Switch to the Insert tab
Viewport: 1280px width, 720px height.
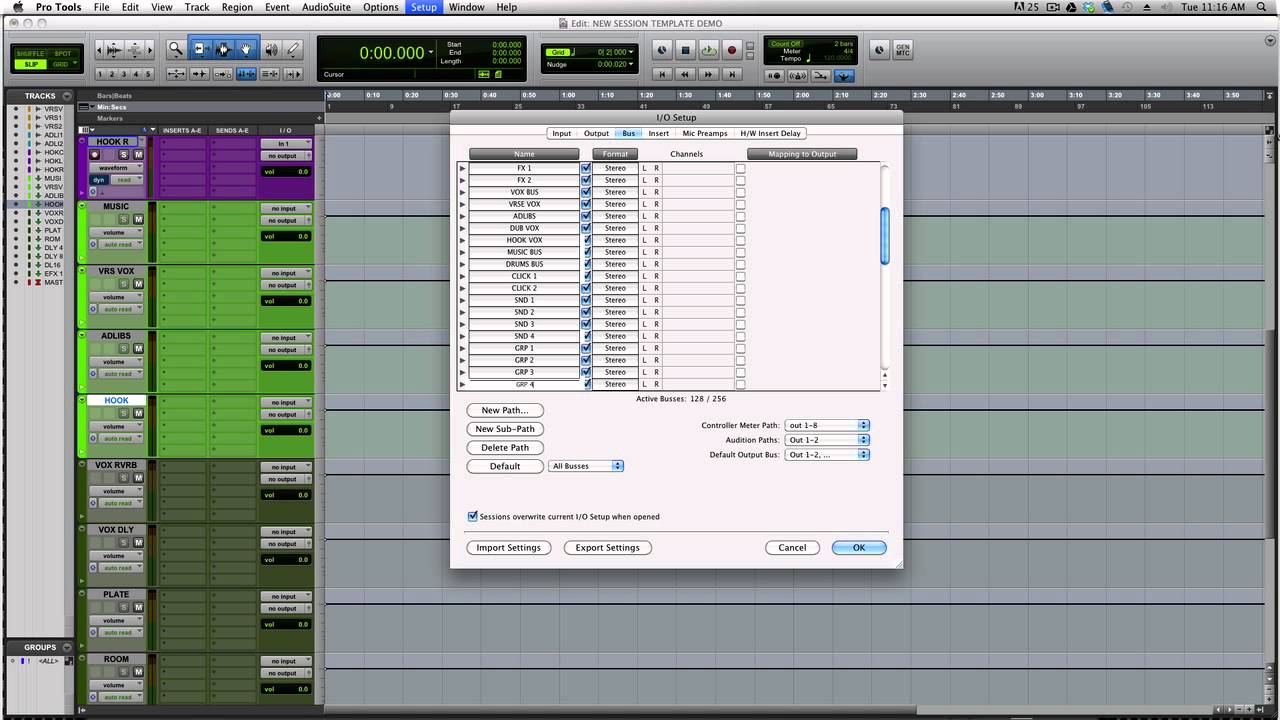(x=658, y=133)
